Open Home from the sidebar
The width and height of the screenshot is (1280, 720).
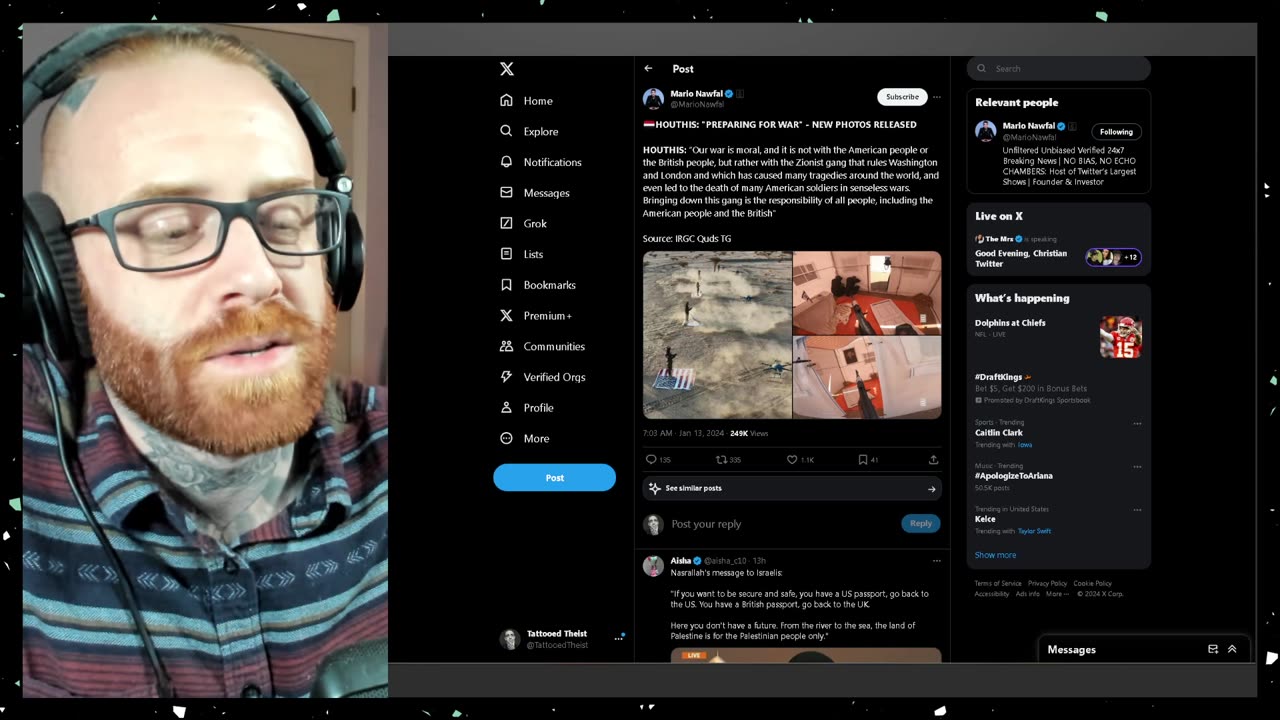[x=526, y=100]
